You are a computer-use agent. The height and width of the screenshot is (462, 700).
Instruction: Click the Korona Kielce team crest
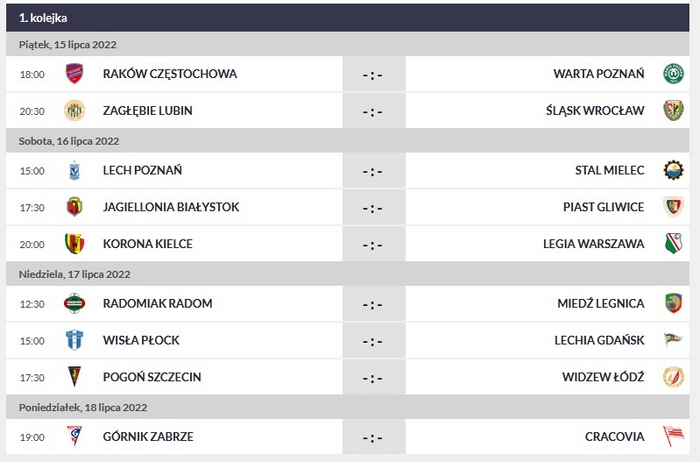[74, 244]
